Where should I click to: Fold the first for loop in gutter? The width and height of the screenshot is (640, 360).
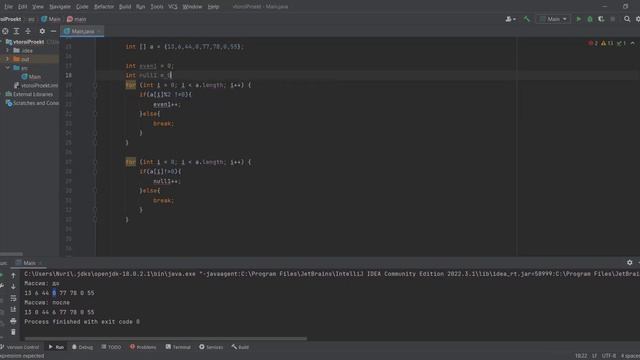click(x=95, y=85)
